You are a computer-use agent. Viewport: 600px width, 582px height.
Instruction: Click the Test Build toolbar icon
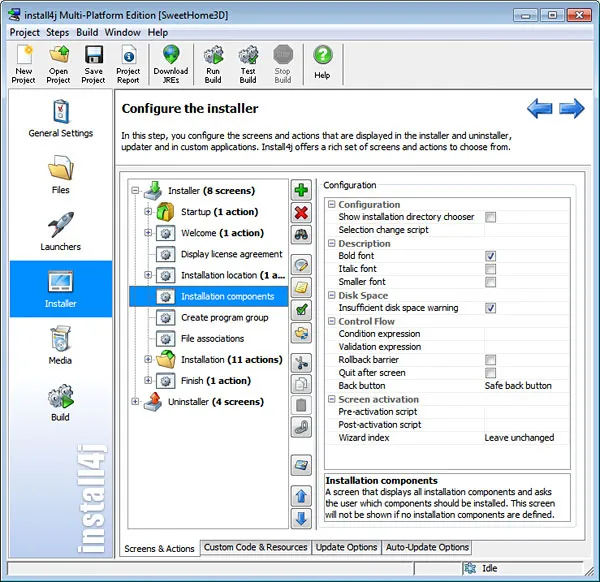(248, 64)
